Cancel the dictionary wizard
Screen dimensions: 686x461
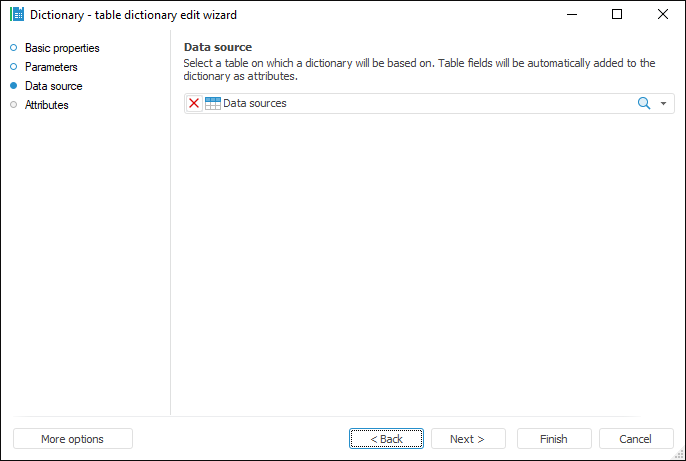coord(635,439)
